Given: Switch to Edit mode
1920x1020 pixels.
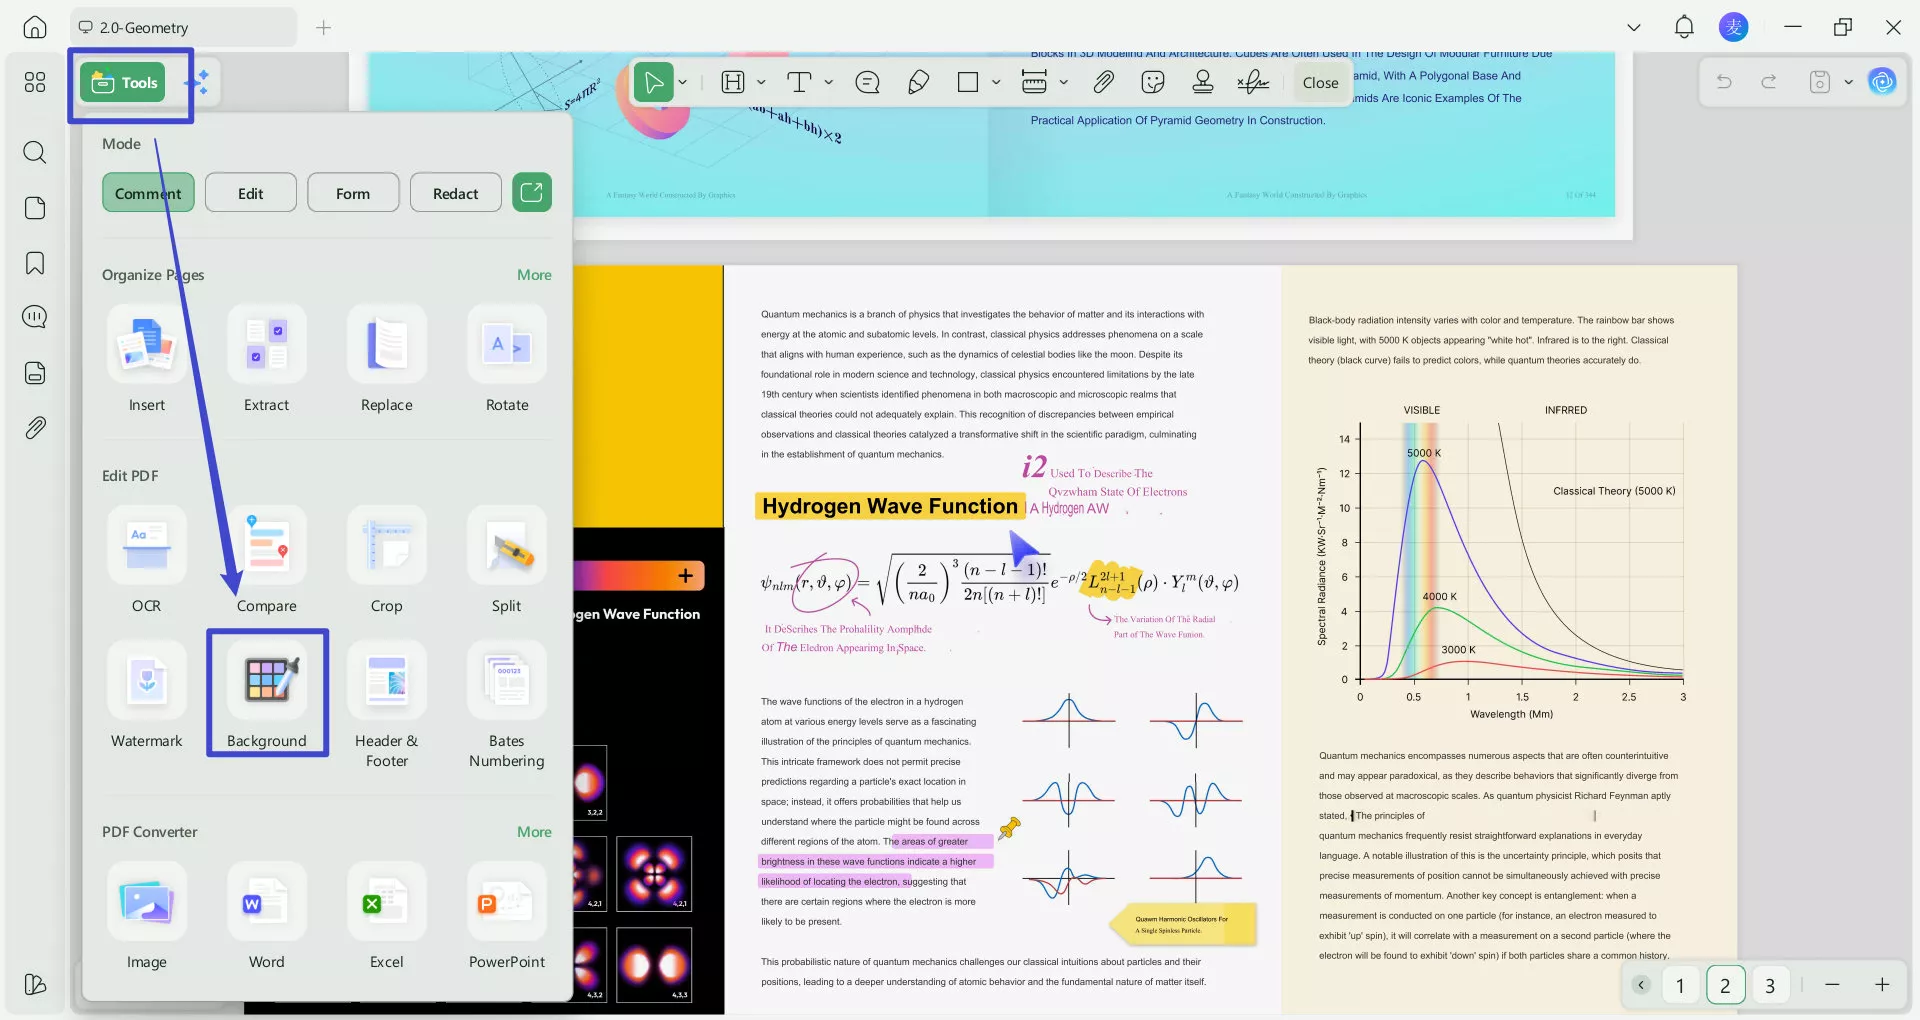Looking at the screenshot, I should (251, 193).
